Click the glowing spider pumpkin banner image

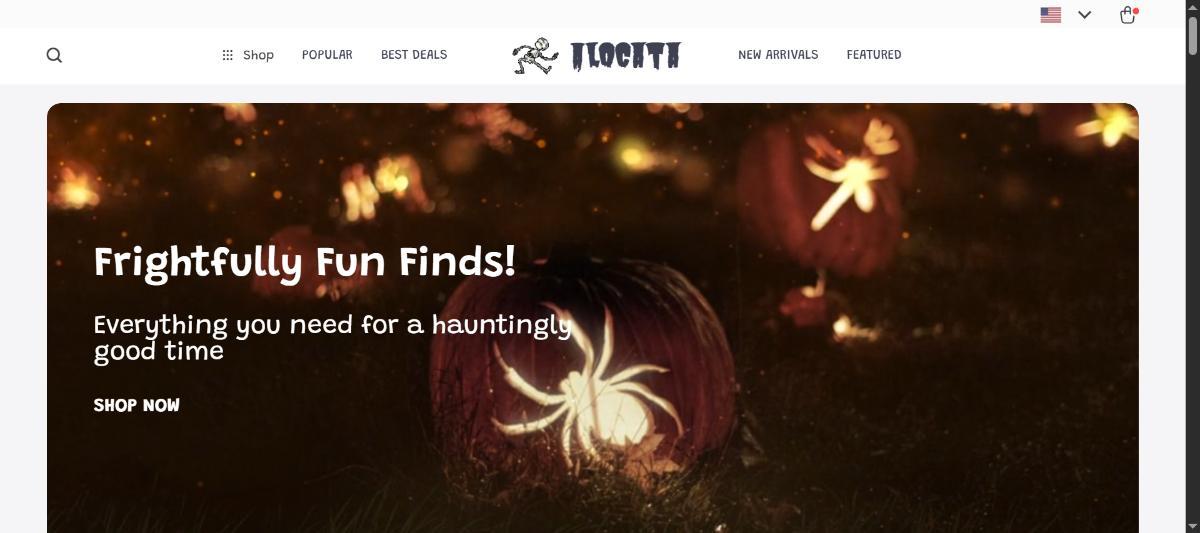click(x=592, y=318)
